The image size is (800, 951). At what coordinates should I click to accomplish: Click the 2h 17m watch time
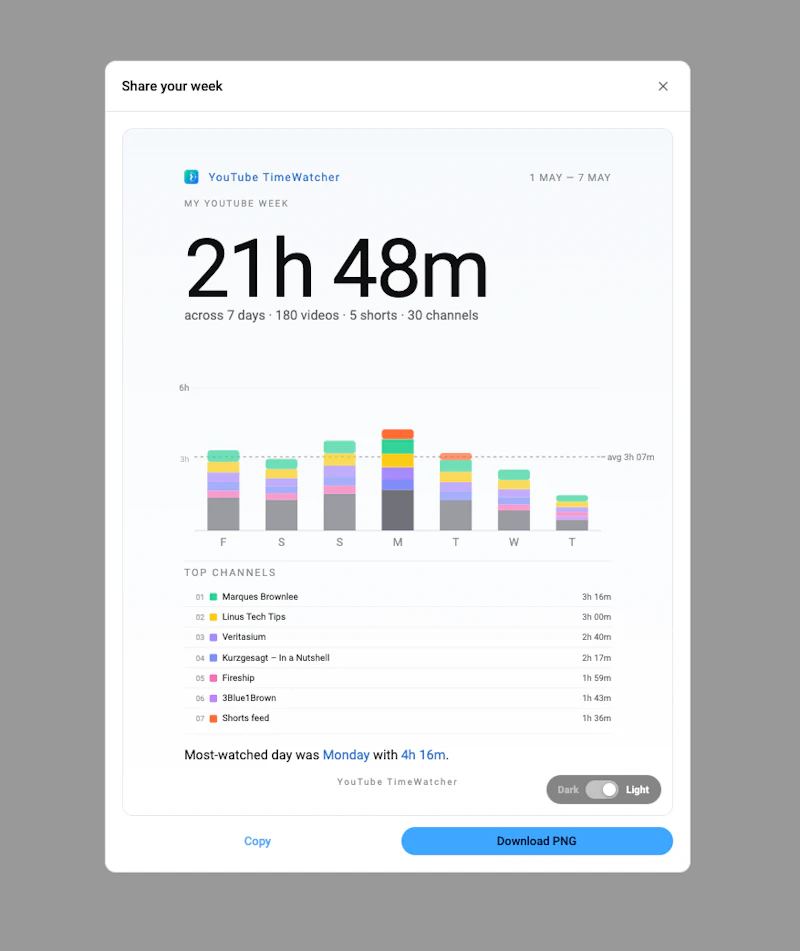tap(597, 657)
